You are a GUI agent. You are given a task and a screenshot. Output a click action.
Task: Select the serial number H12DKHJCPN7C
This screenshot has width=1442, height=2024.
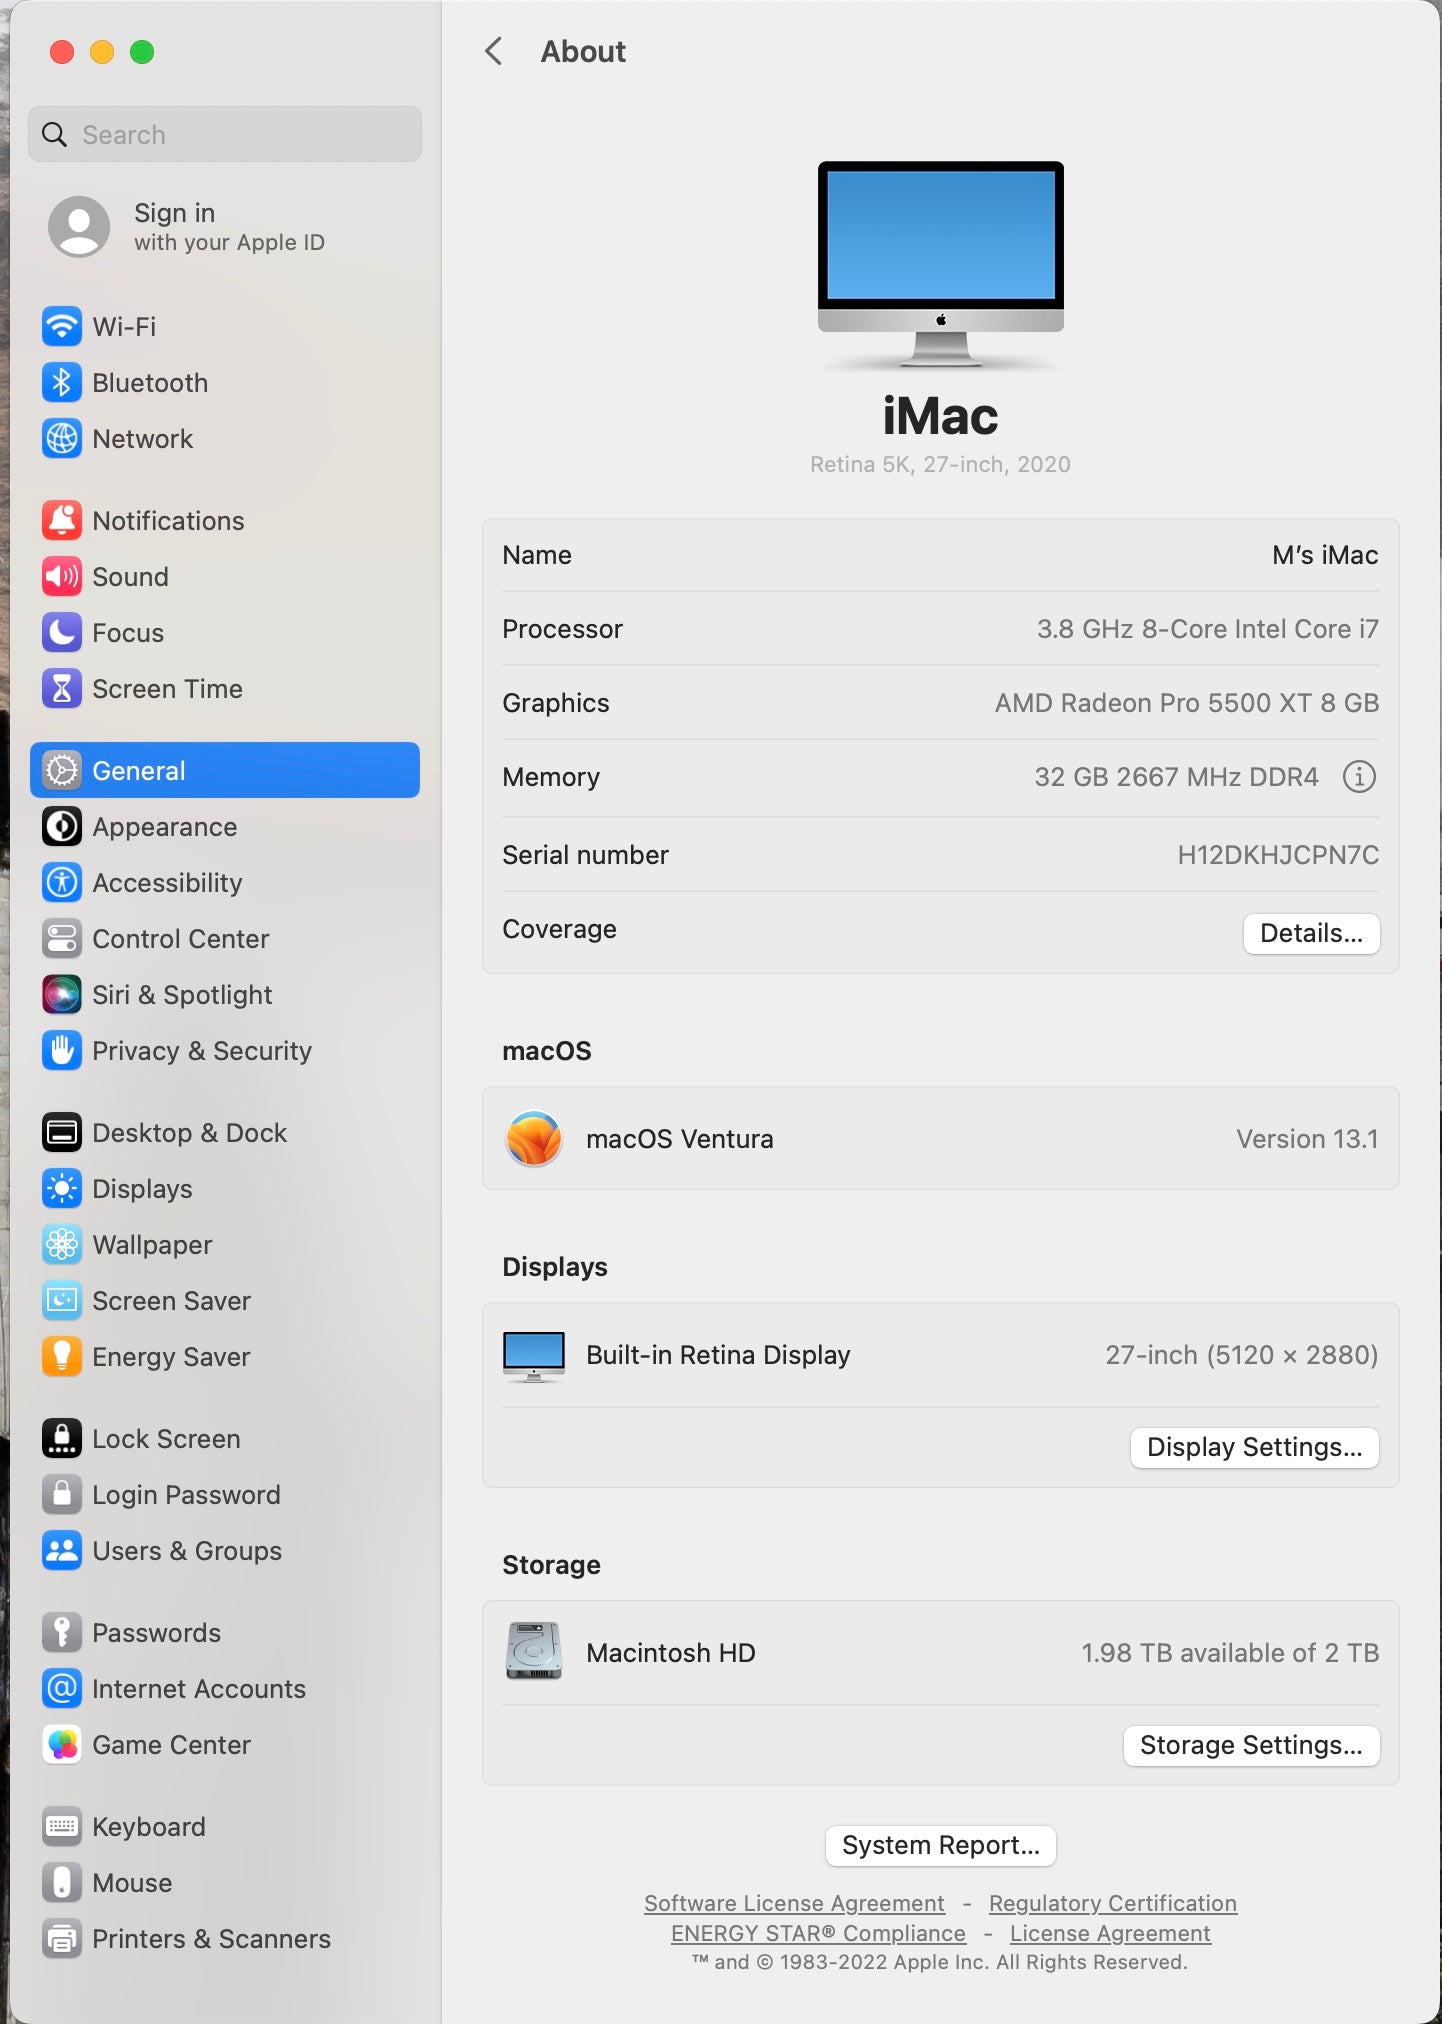pyautogui.click(x=1278, y=855)
